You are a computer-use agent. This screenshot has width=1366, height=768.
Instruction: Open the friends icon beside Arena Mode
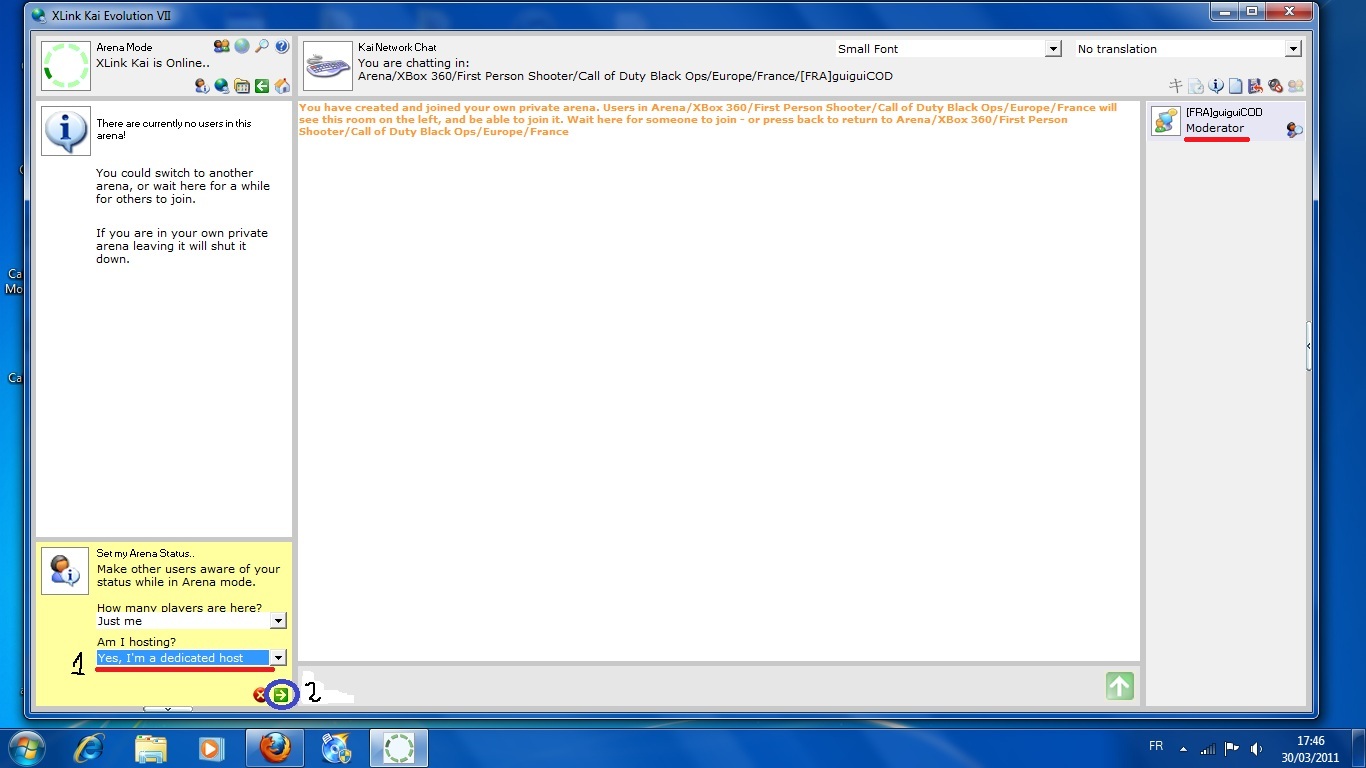[x=222, y=46]
